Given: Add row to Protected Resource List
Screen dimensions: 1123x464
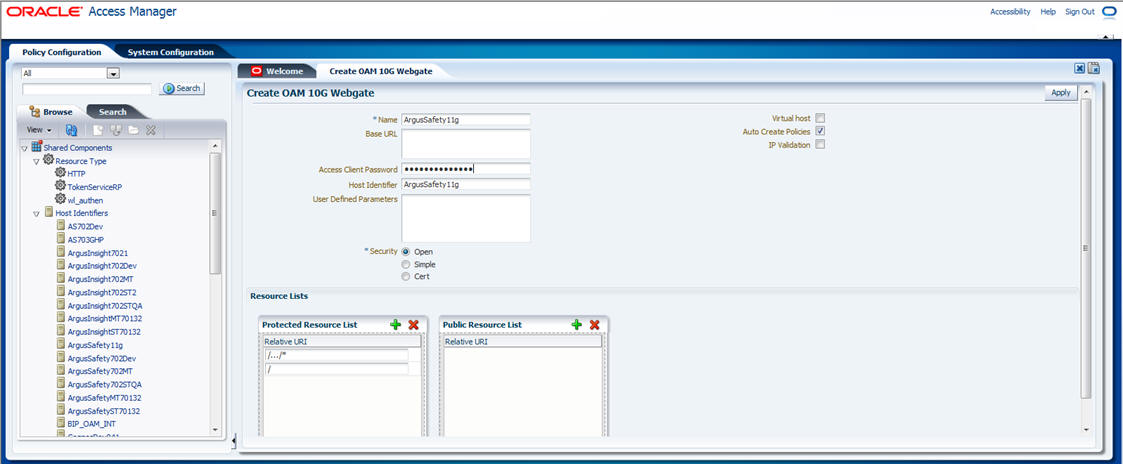Looking at the screenshot, I should coord(395,324).
